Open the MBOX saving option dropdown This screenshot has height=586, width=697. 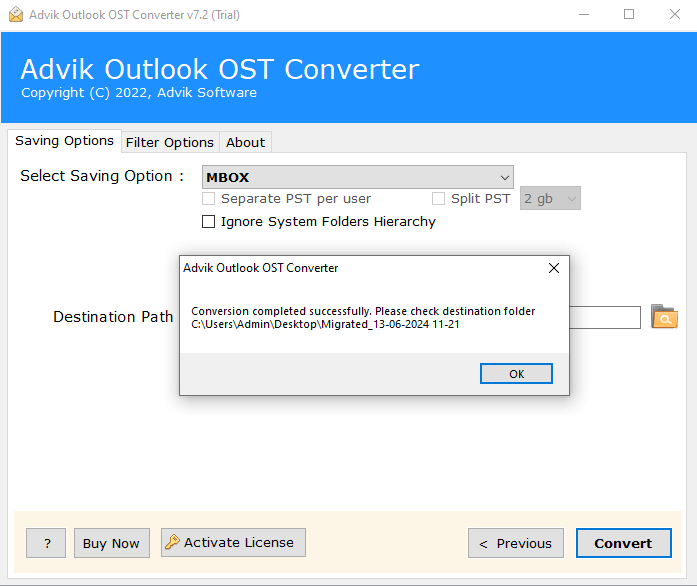coord(357,177)
